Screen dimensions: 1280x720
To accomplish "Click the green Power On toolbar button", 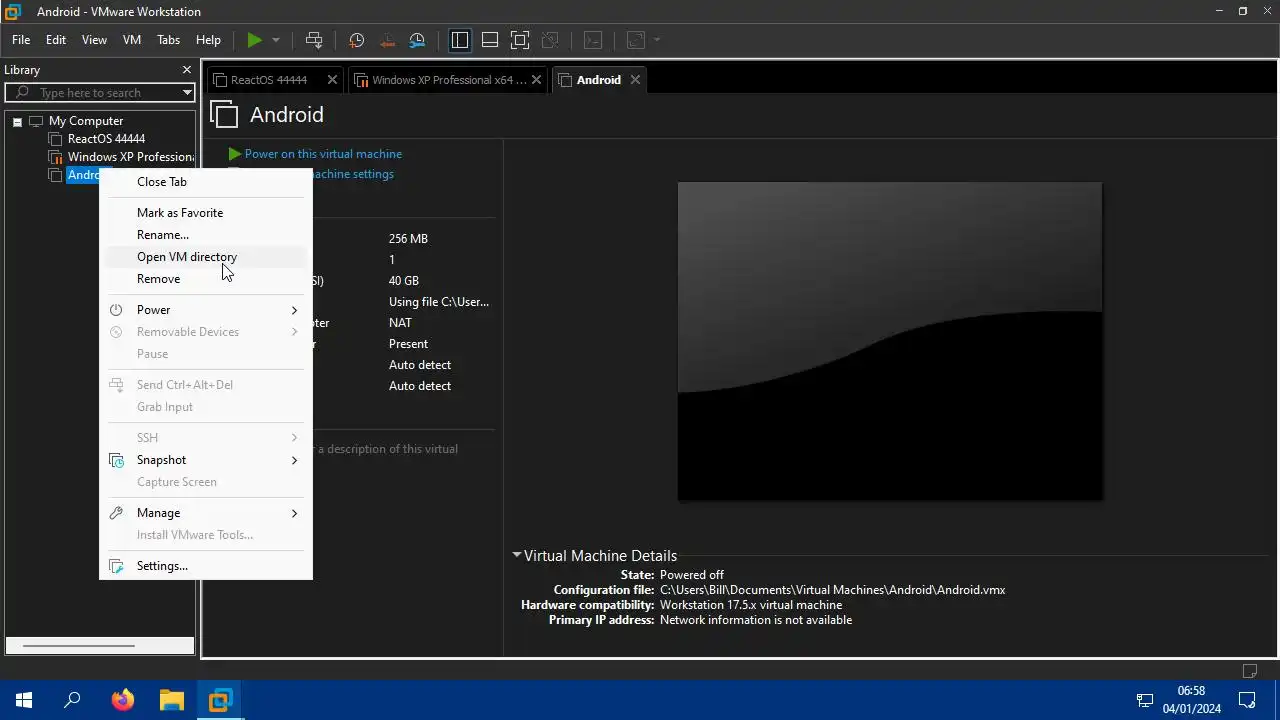I will (255, 40).
